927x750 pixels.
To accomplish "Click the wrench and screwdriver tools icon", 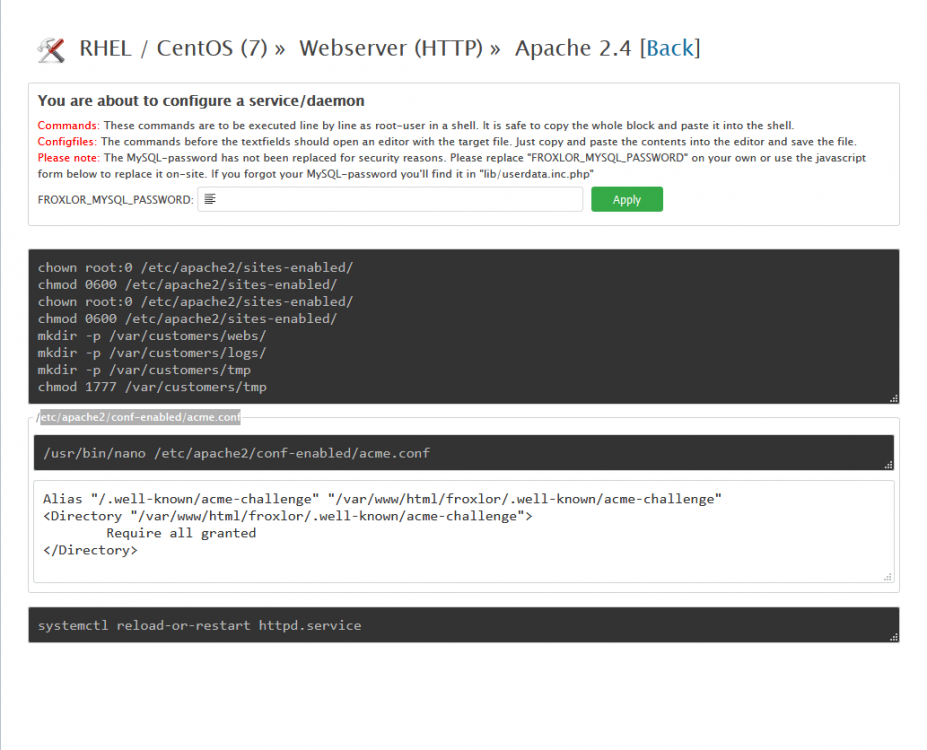I will (50, 49).
